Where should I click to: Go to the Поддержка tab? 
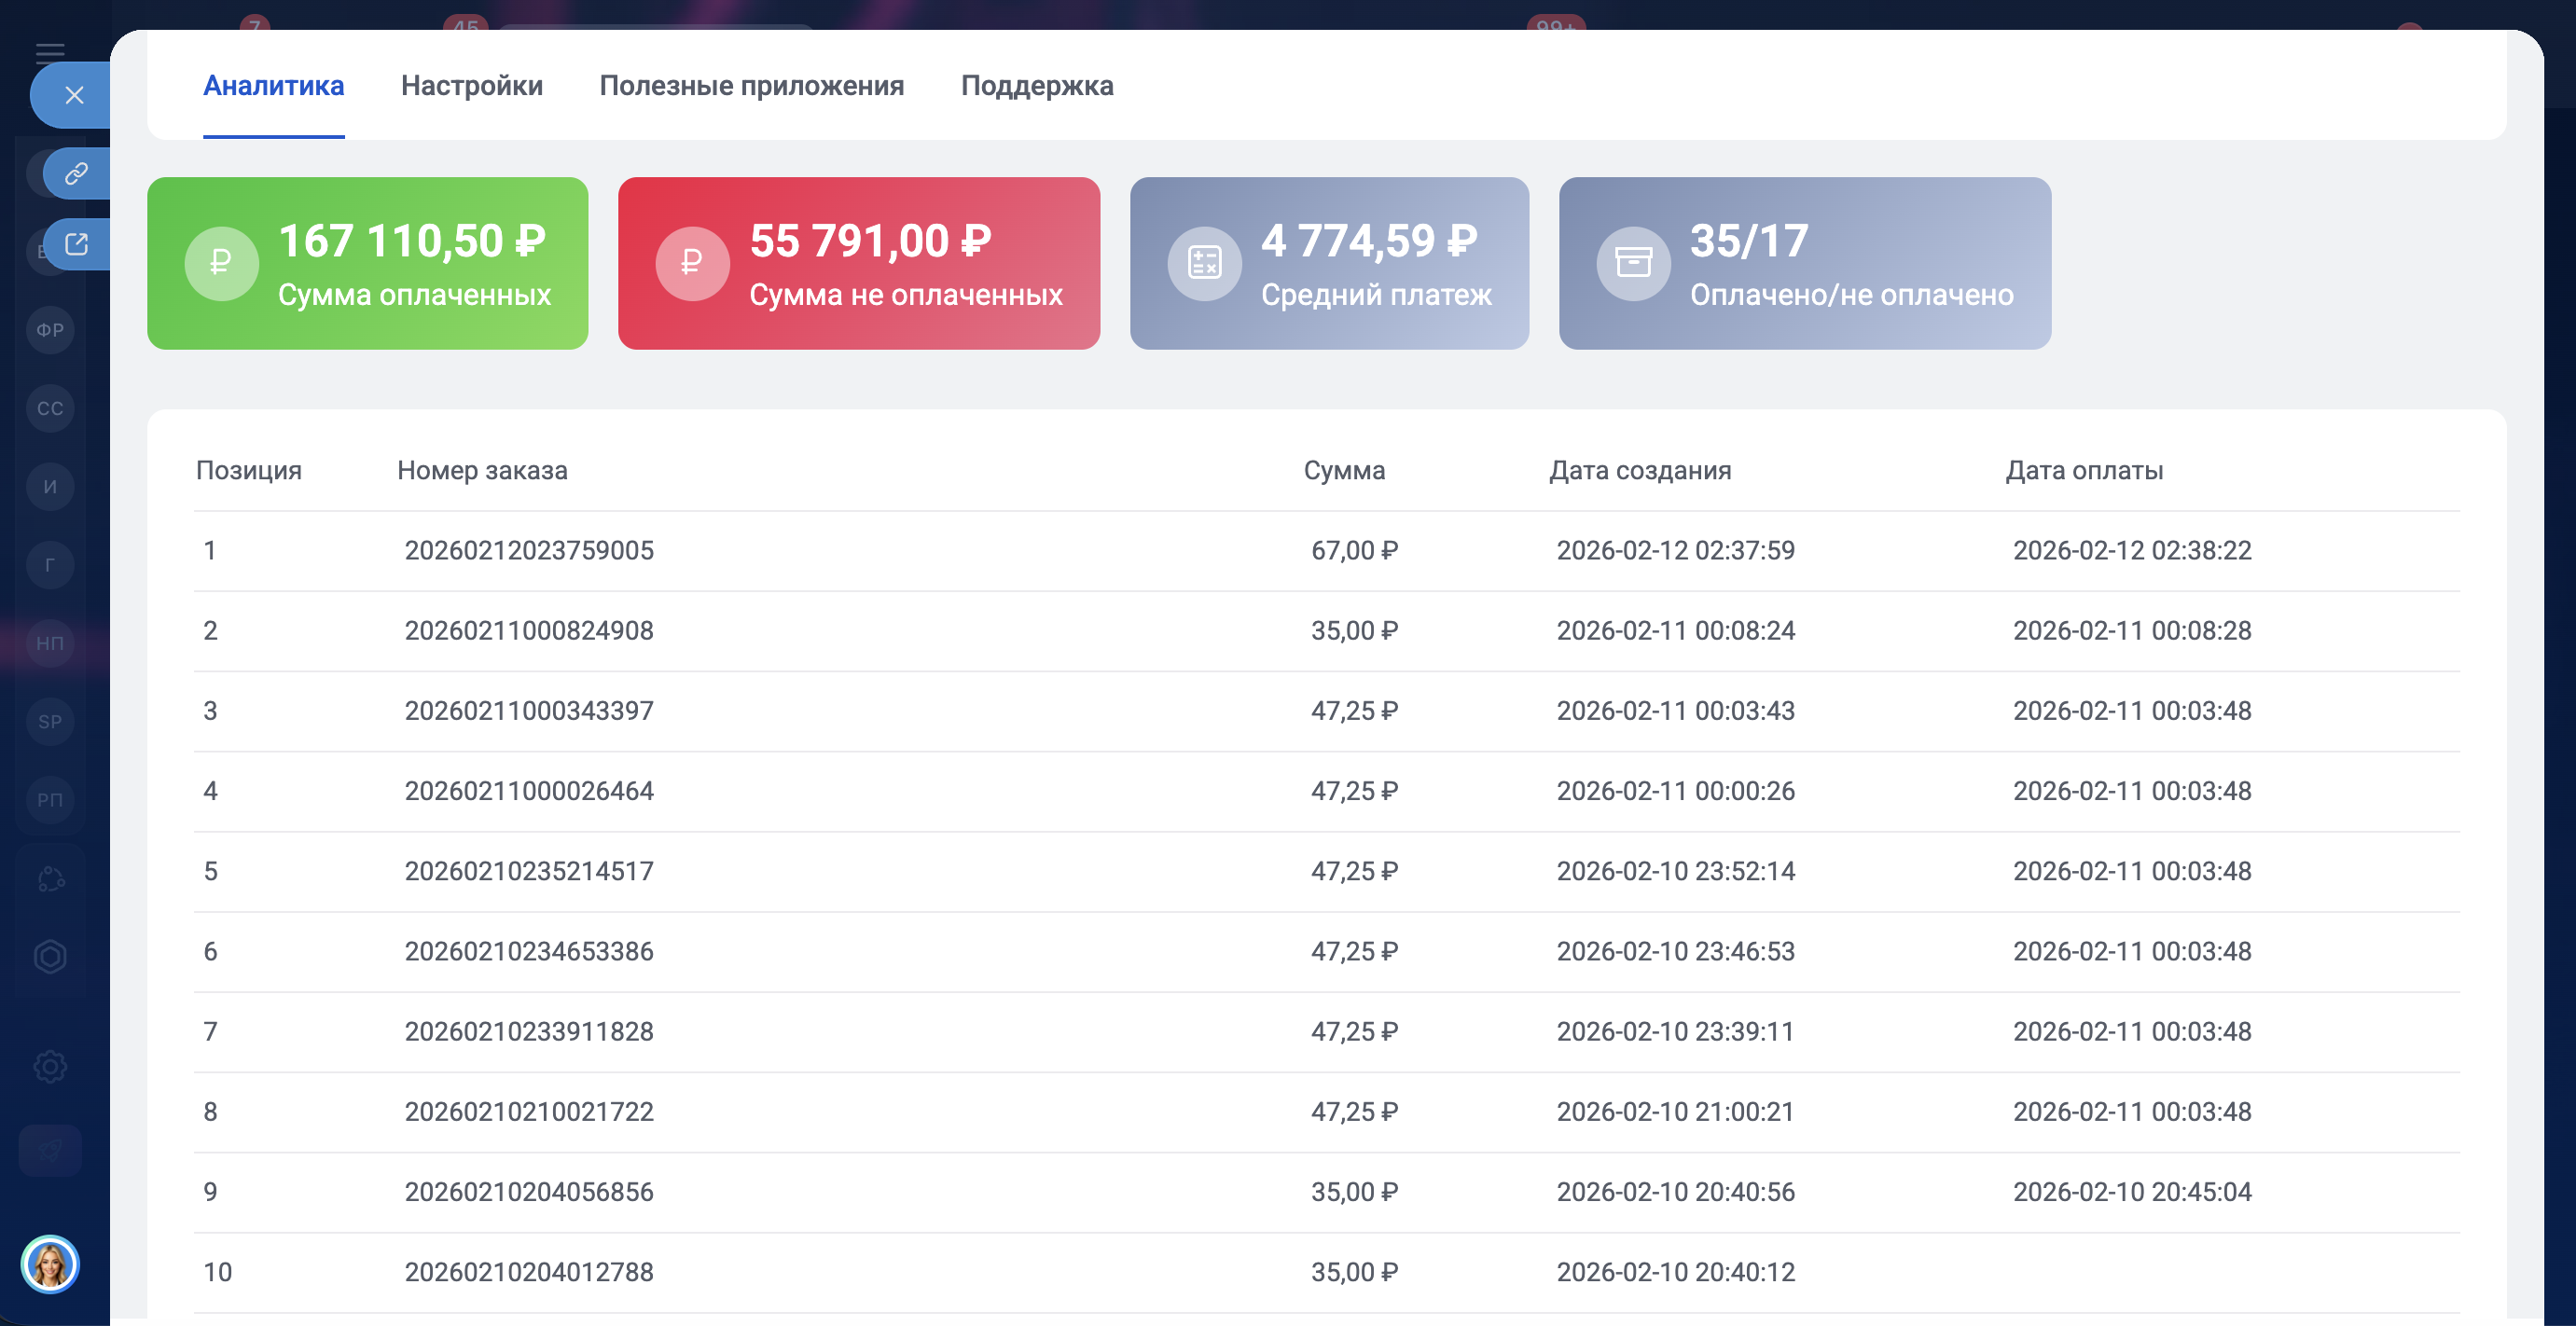click(x=1036, y=86)
